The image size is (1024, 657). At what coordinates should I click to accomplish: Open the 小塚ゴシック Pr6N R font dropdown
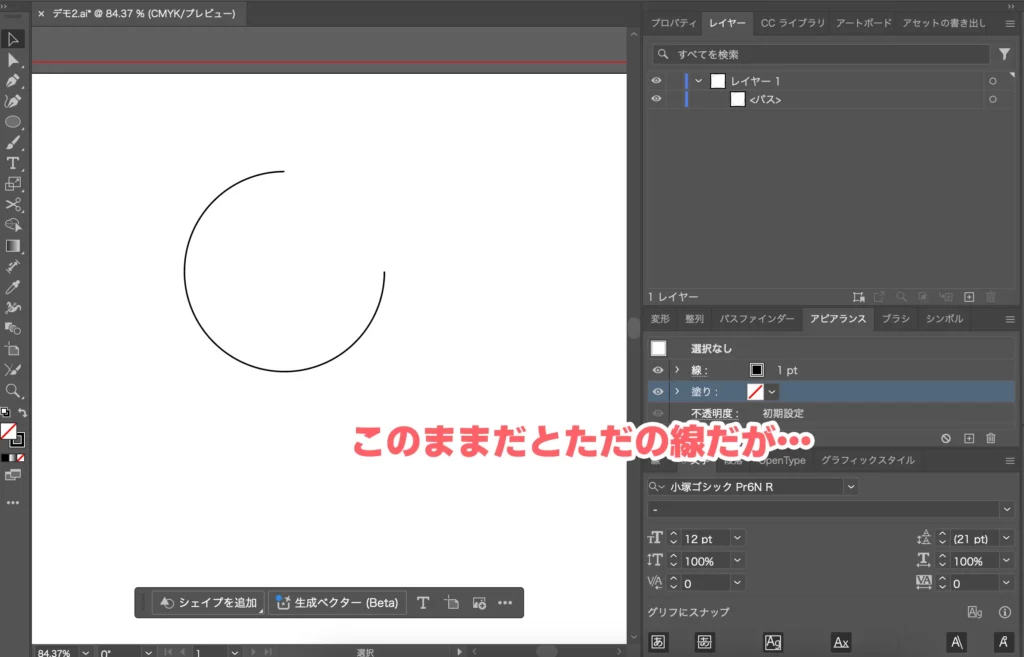849,486
